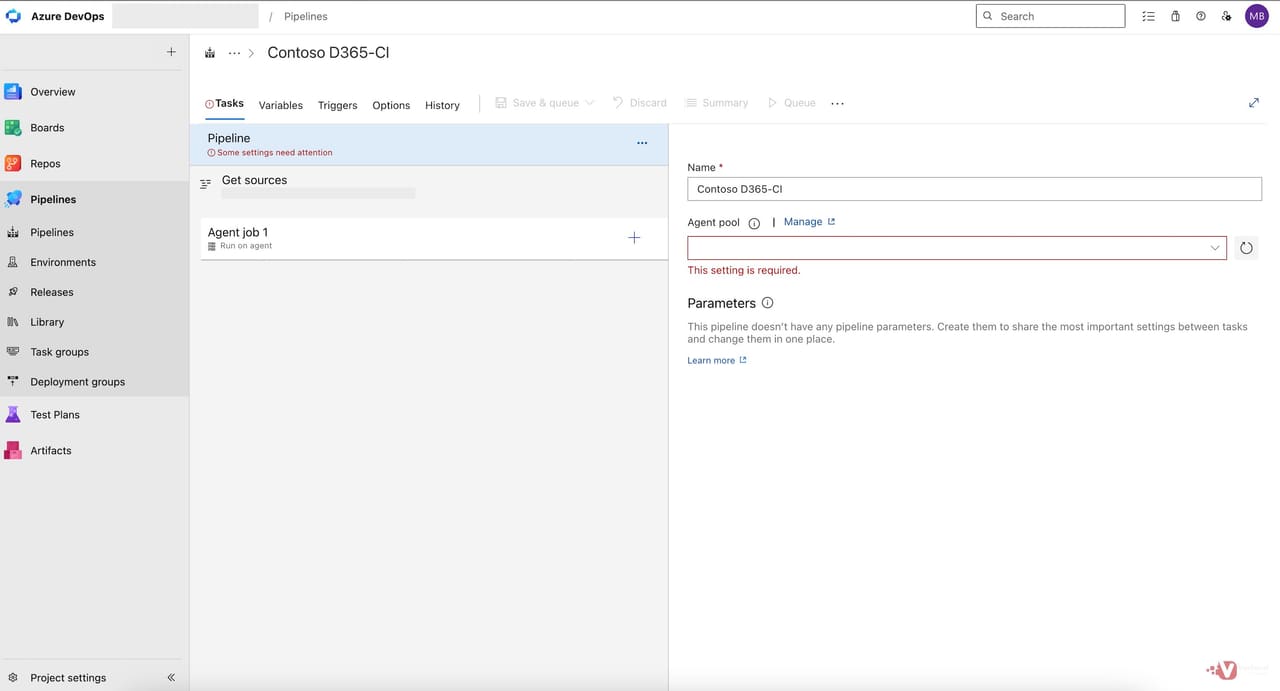This screenshot has width=1280, height=691.
Task: Open the work items list icon in header
Action: click(x=1148, y=16)
